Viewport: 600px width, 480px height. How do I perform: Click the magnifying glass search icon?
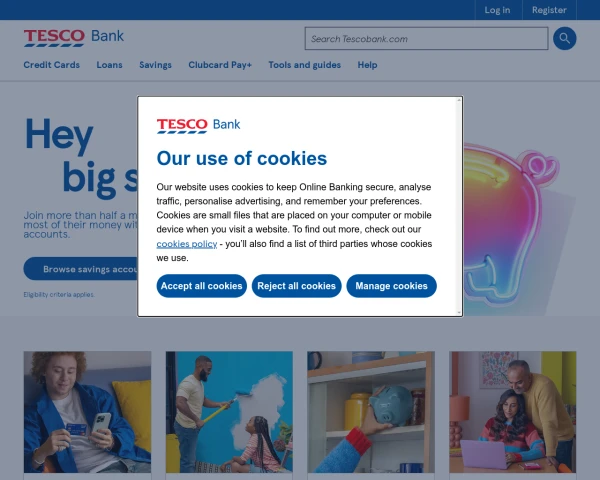[564, 38]
